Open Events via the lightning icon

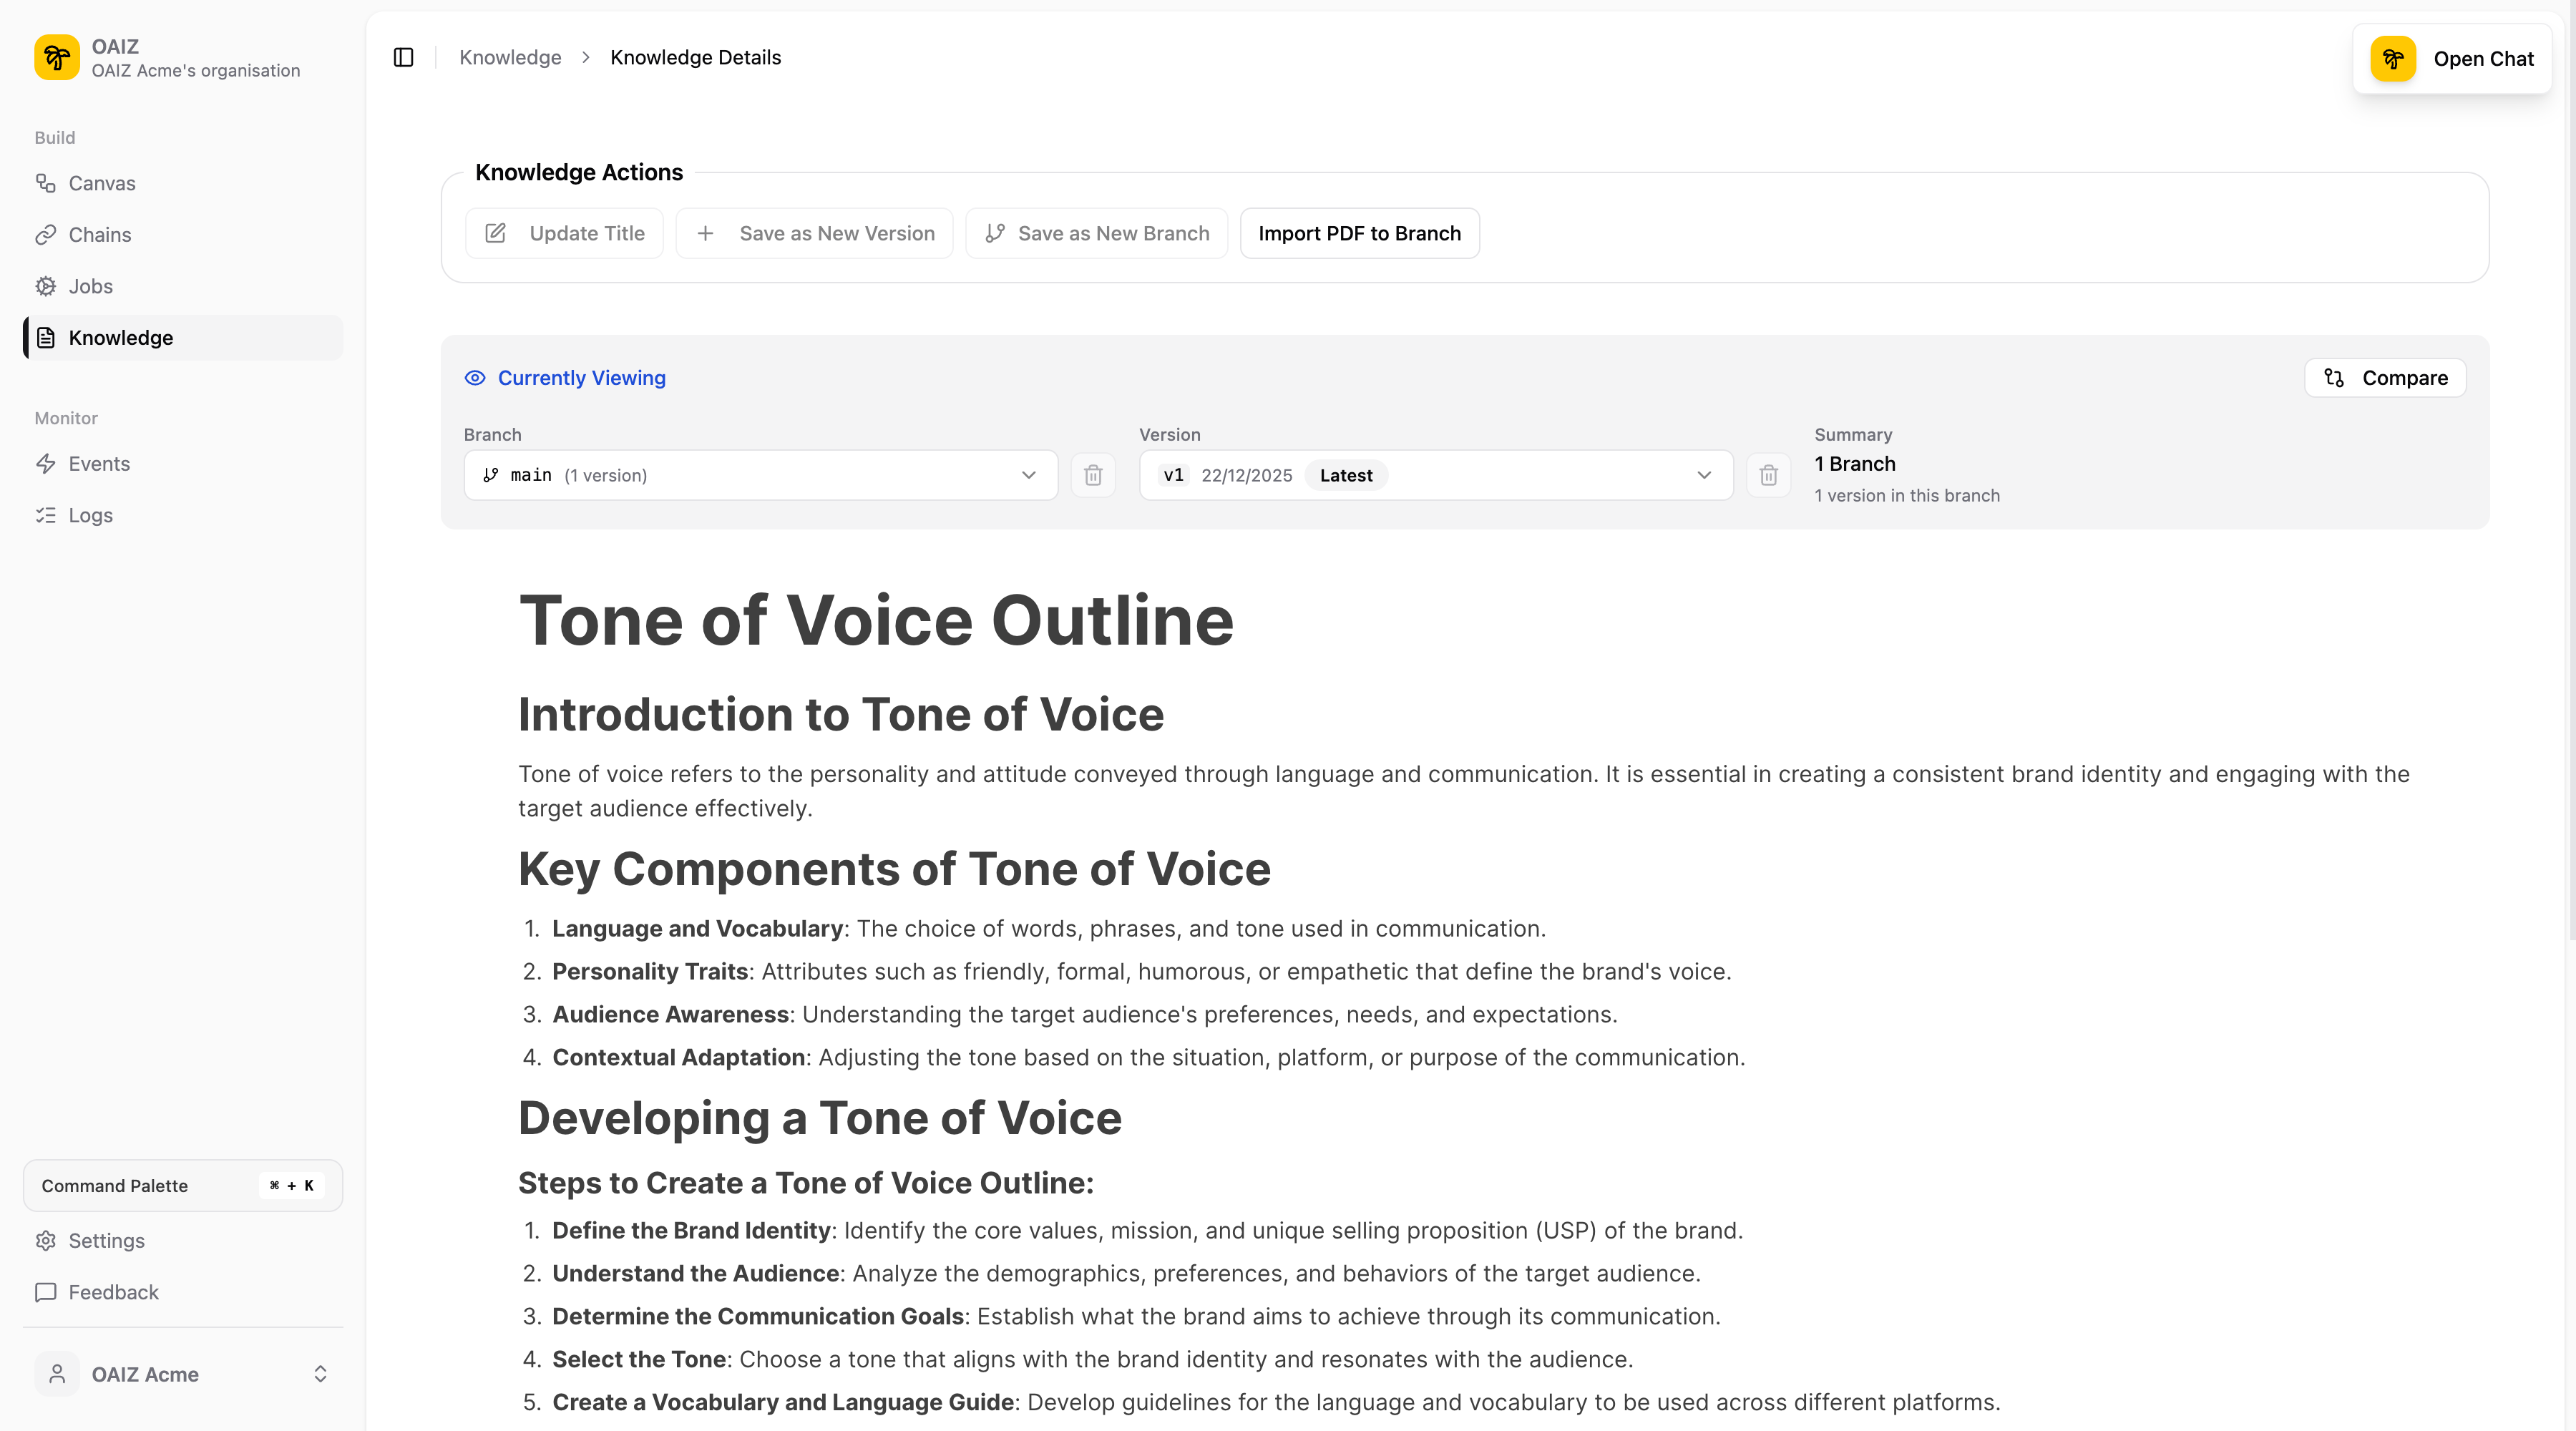(46, 463)
